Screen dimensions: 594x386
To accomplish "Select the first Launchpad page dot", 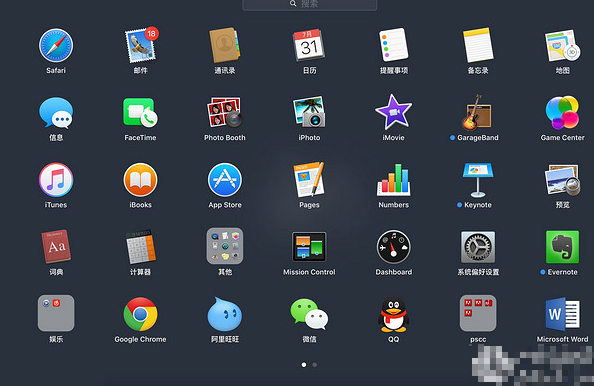I will point(304,365).
